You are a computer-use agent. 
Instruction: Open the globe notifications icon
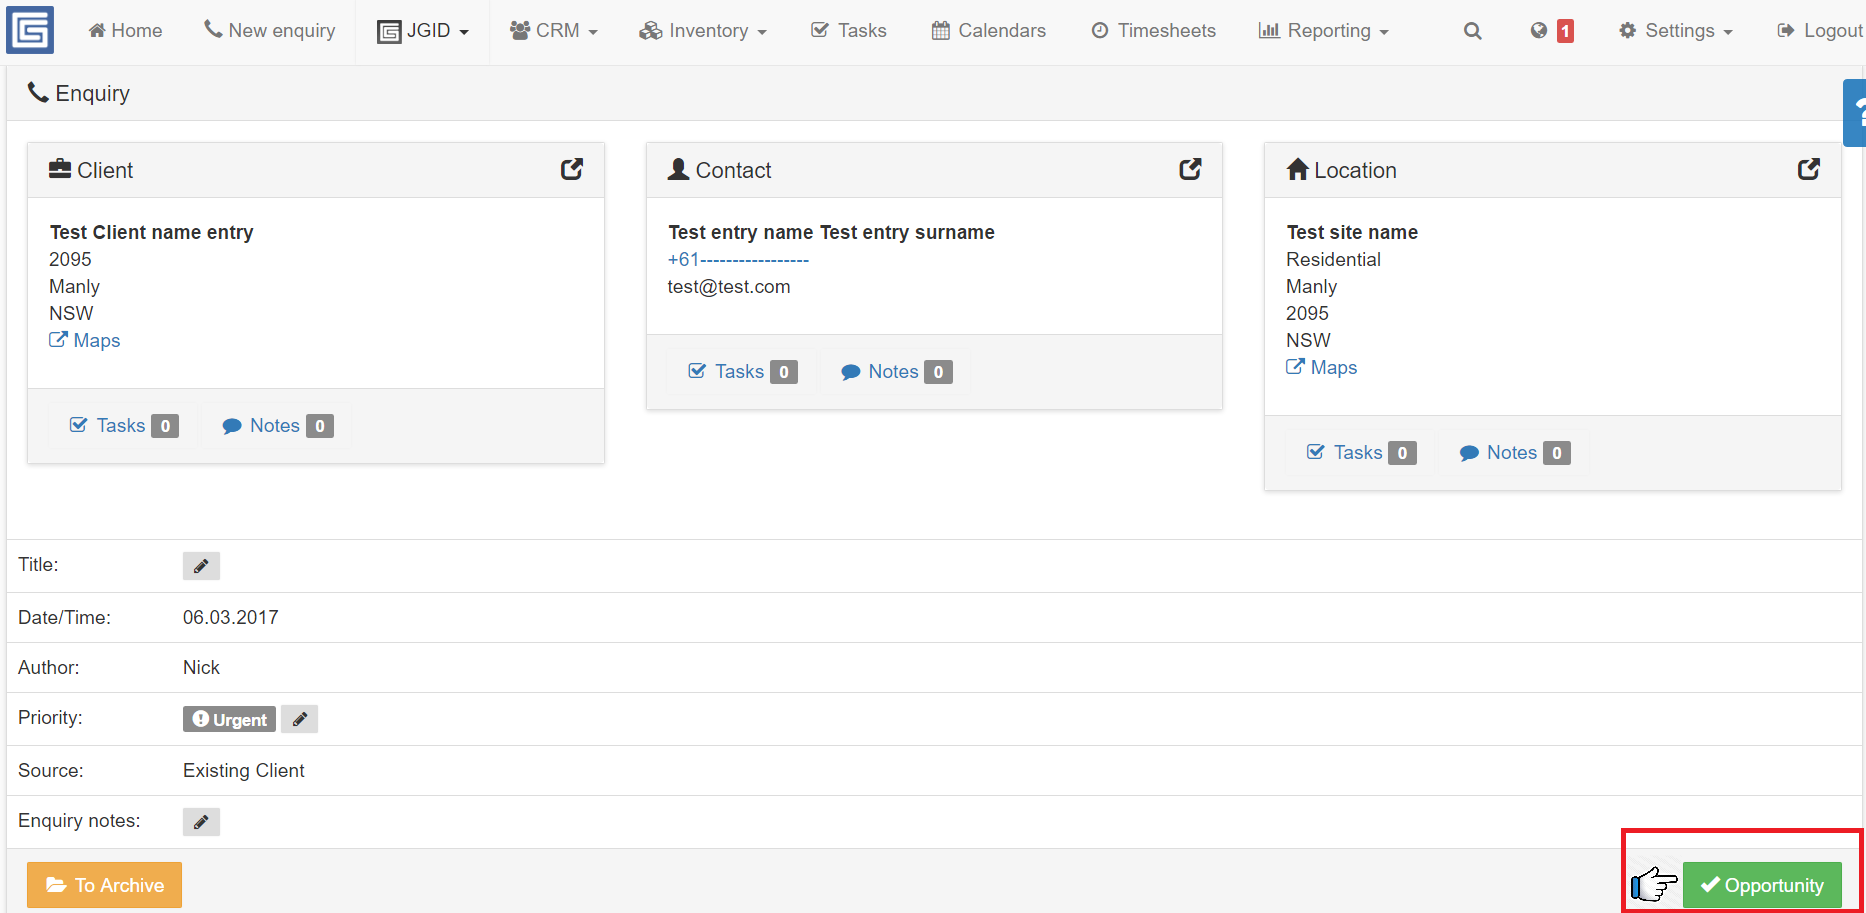[1539, 31]
